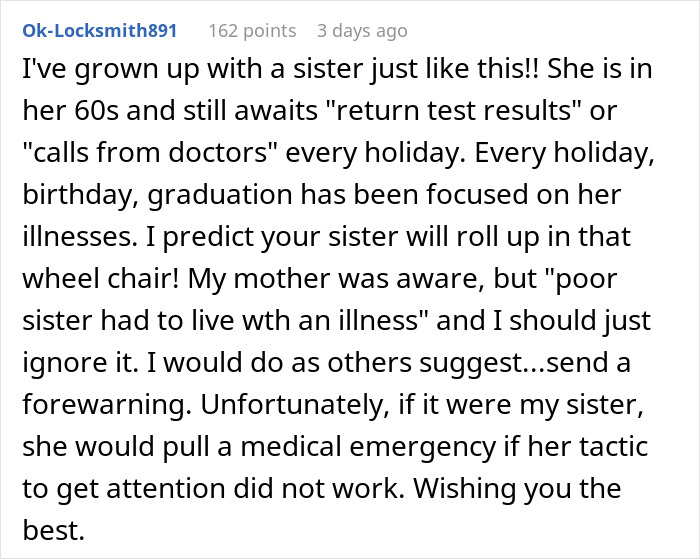Click the word "forewarning" in the comment
The image size is (700, 559).
104,405
